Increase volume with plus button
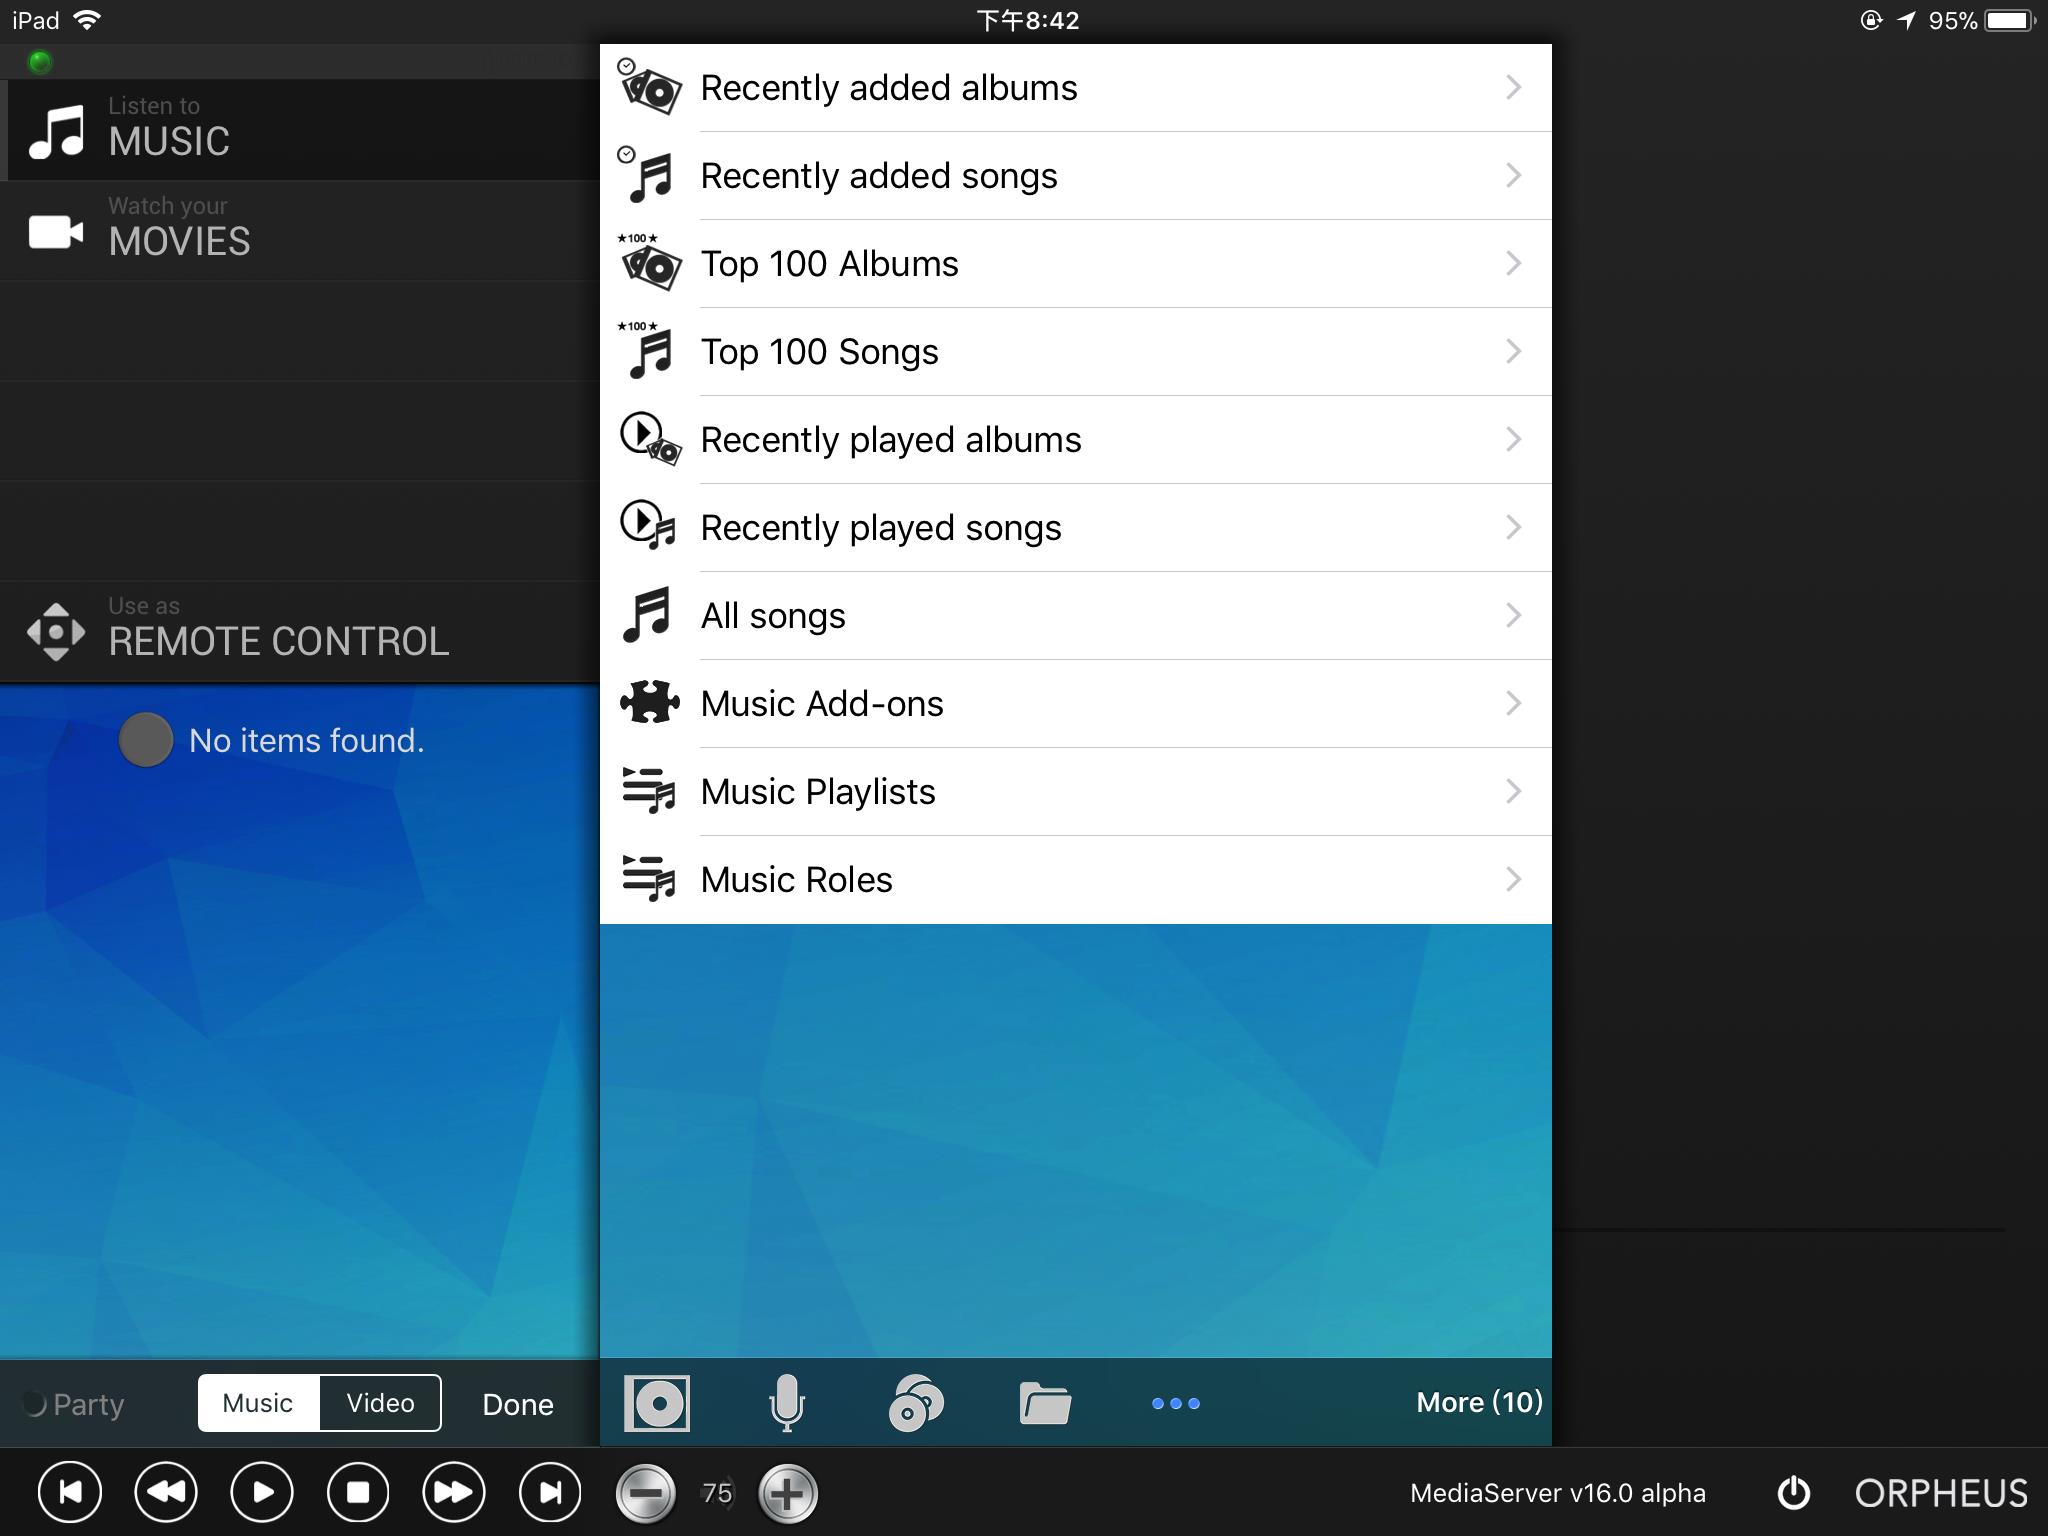 tap(788, 1494)
